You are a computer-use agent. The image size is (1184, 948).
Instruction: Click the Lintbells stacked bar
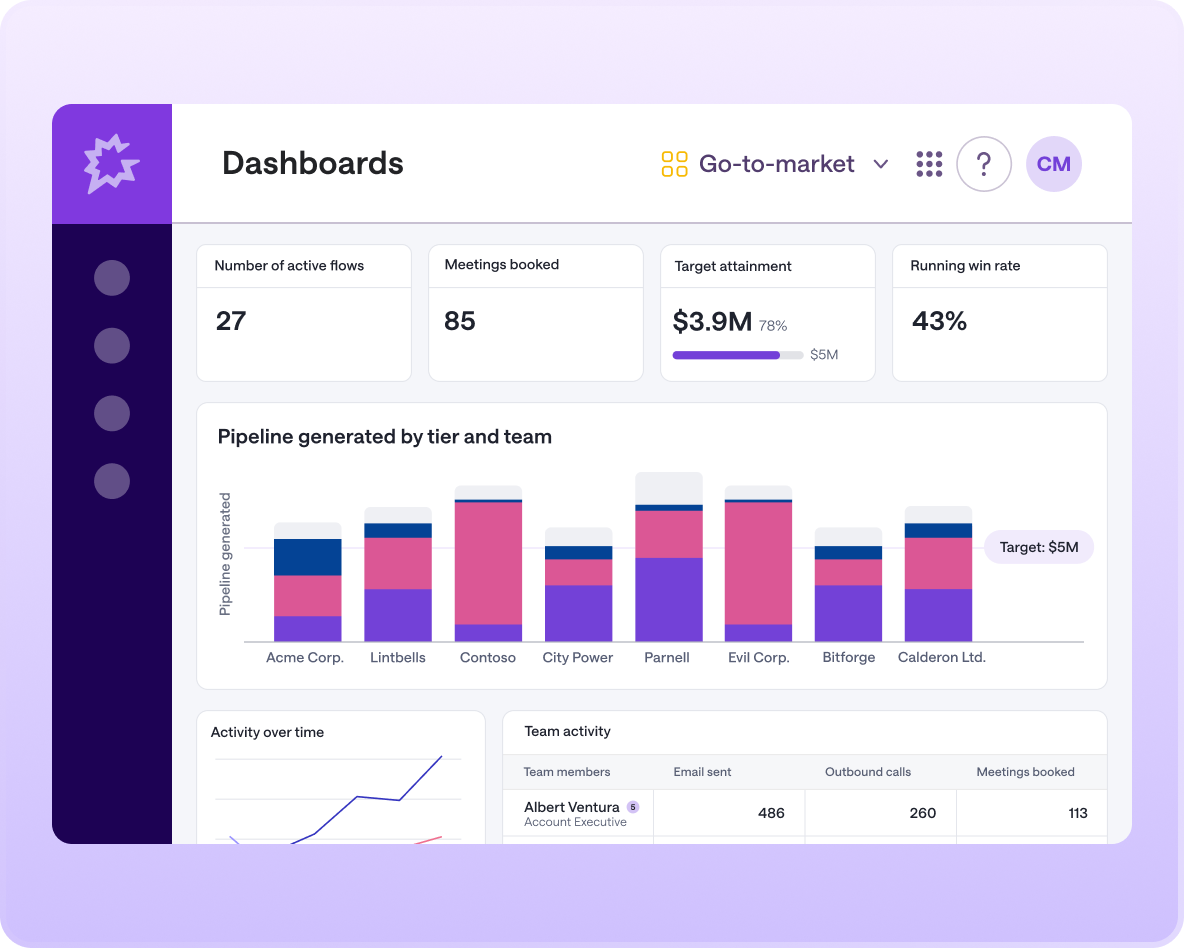pos(398,574)
